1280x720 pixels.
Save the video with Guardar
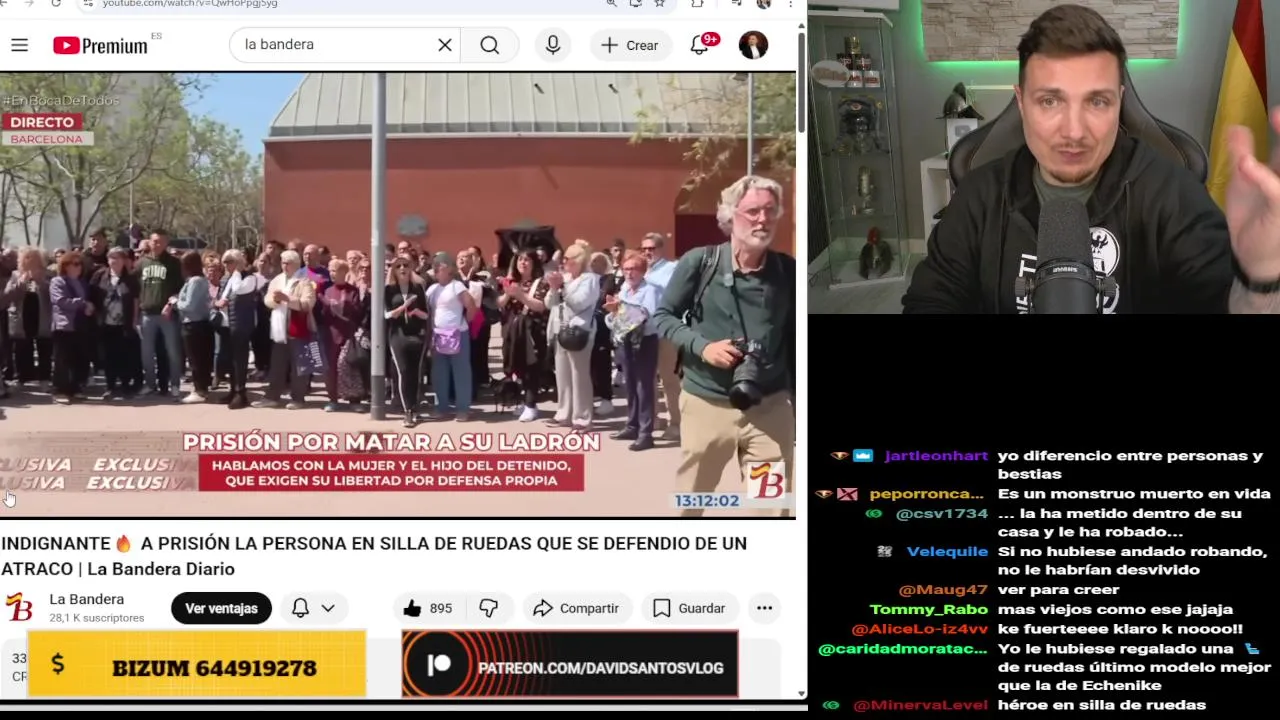689,608
